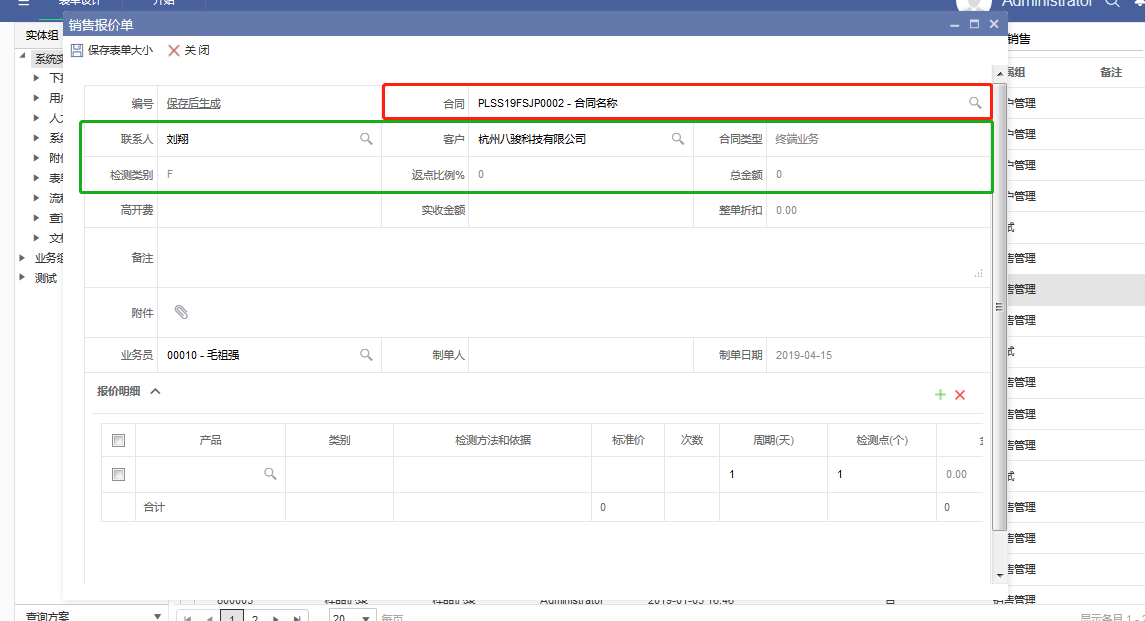Open the 查询方案 dropdown
Viewport: 1145px width, 621px height.
pos(156,616)
